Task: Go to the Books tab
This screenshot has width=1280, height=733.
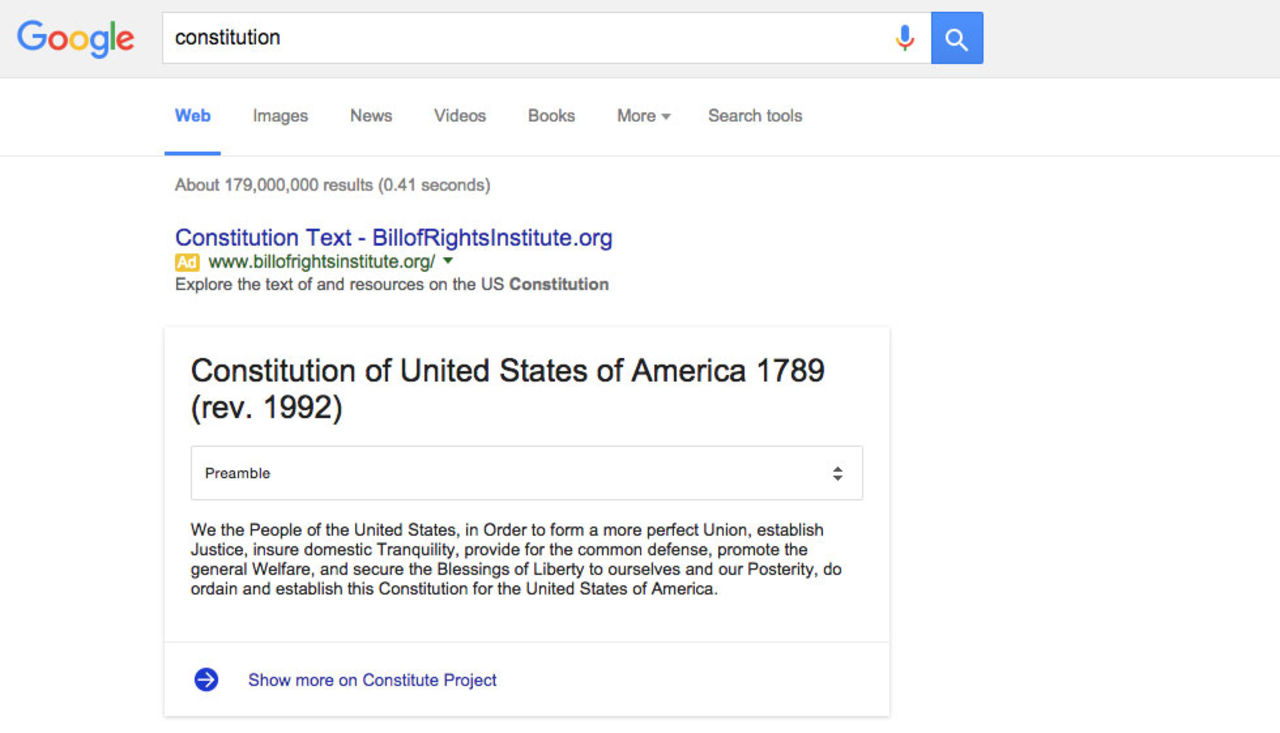Action: coord(551,116)
